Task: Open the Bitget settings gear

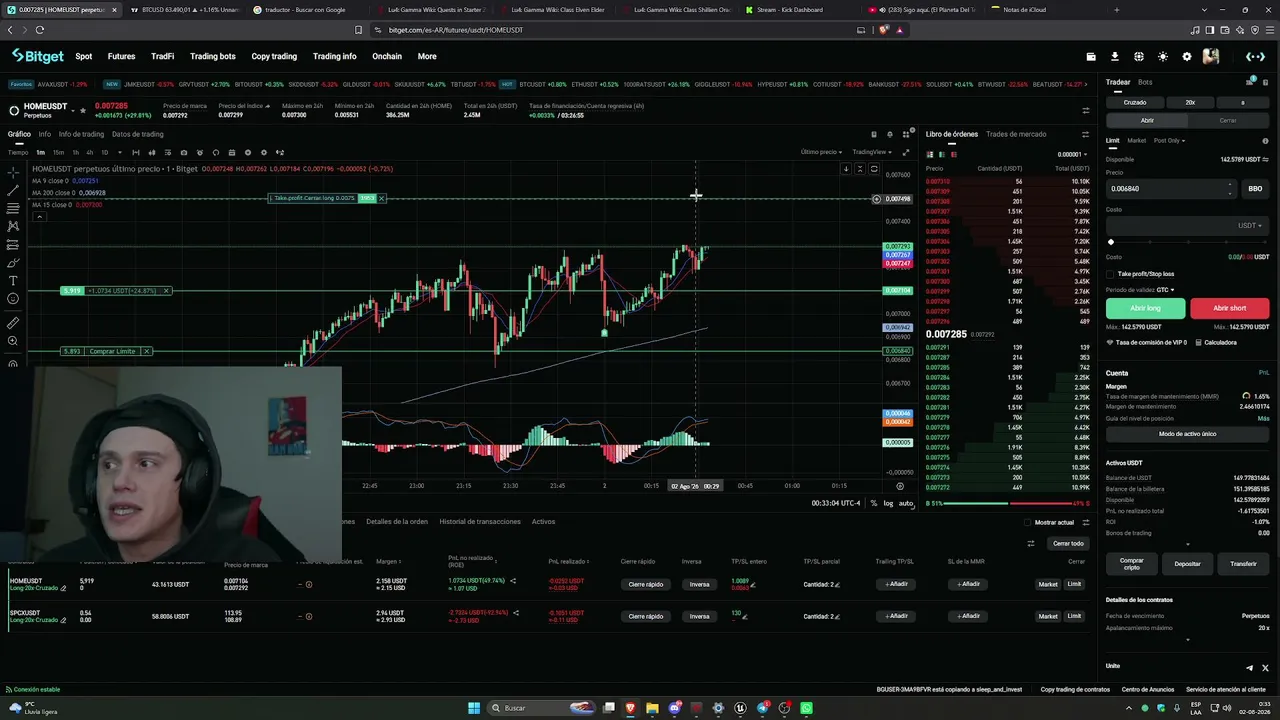Action: (x=1187, y=57)
